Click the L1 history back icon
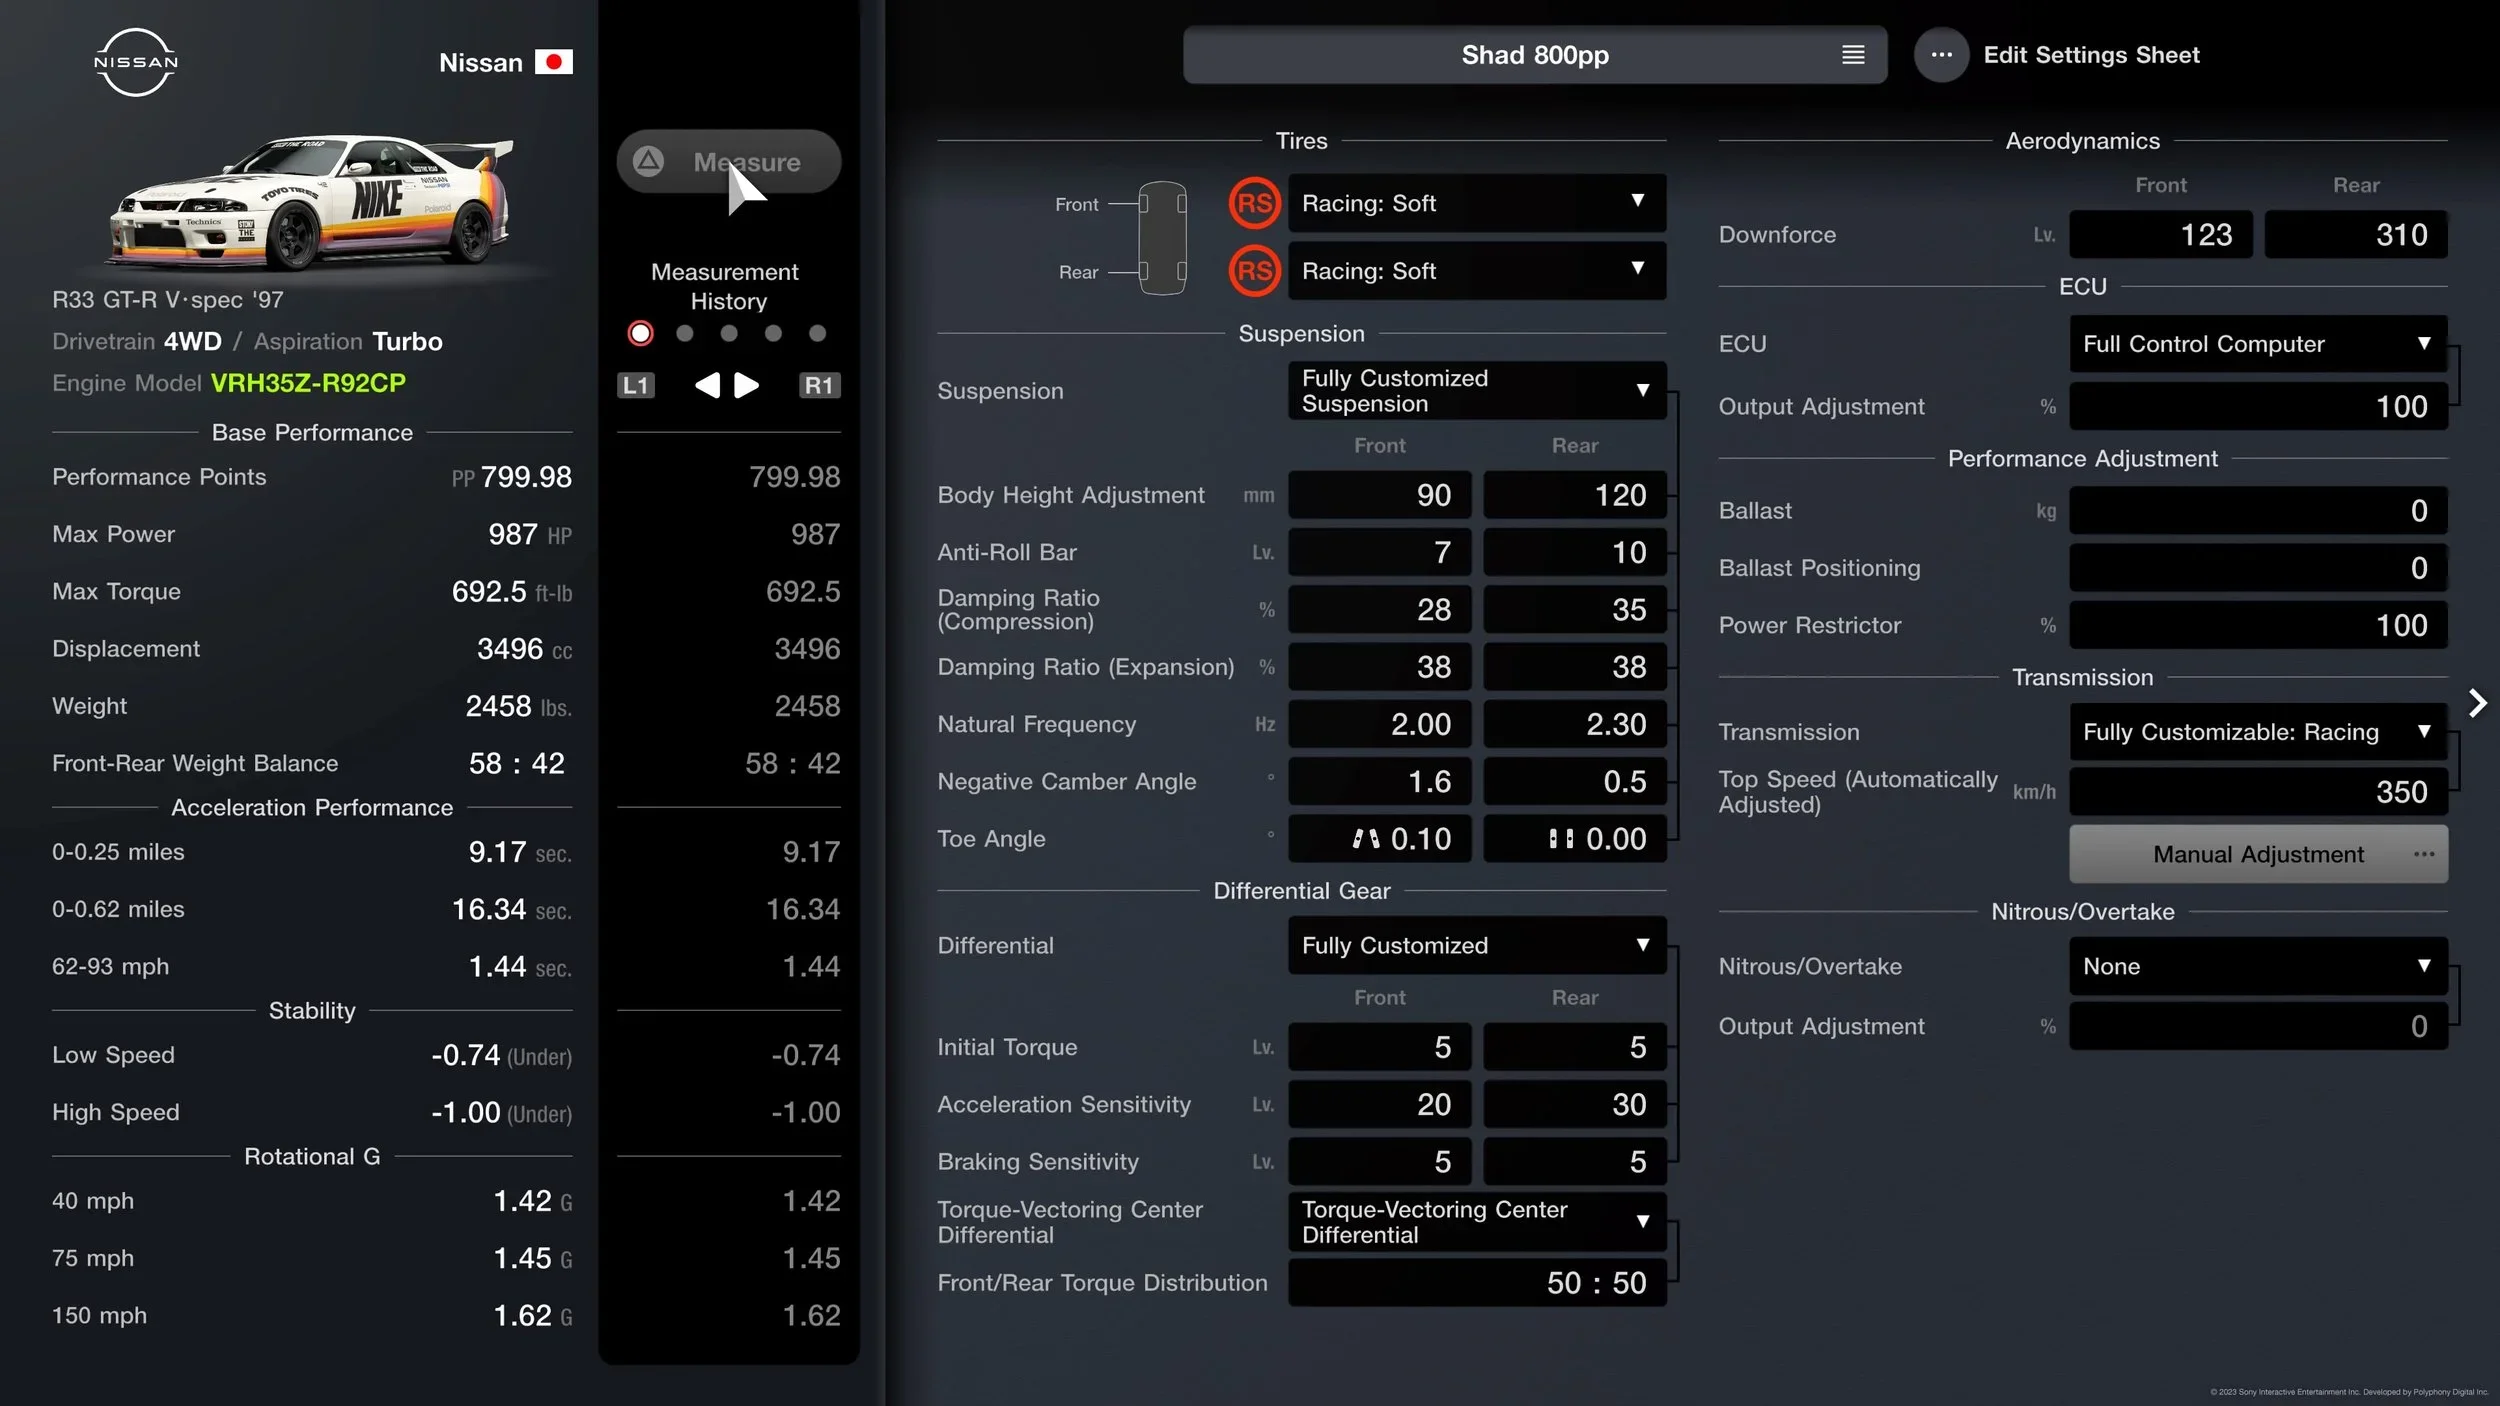Viewport: 2500px width, 1406px height. click(x=636, y=386)
